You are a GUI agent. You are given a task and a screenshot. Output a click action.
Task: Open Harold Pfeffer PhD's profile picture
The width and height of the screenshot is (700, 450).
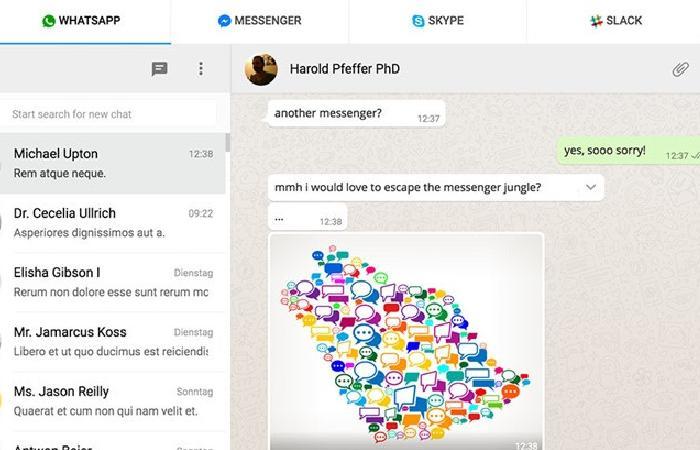coord(261,70)
